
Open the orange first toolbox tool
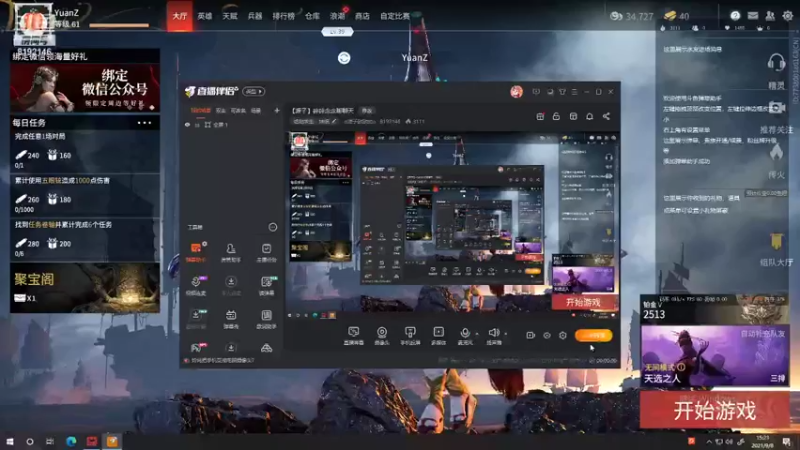pyautogui.click(x=196, y=248)
